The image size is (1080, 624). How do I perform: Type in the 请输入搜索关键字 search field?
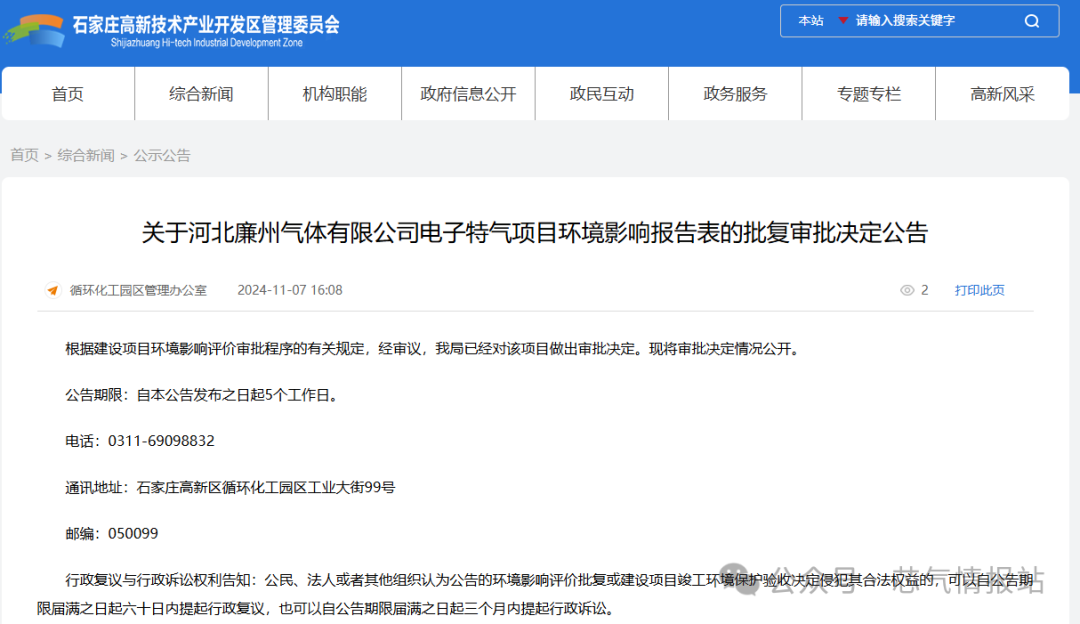(x=930, y=21)
